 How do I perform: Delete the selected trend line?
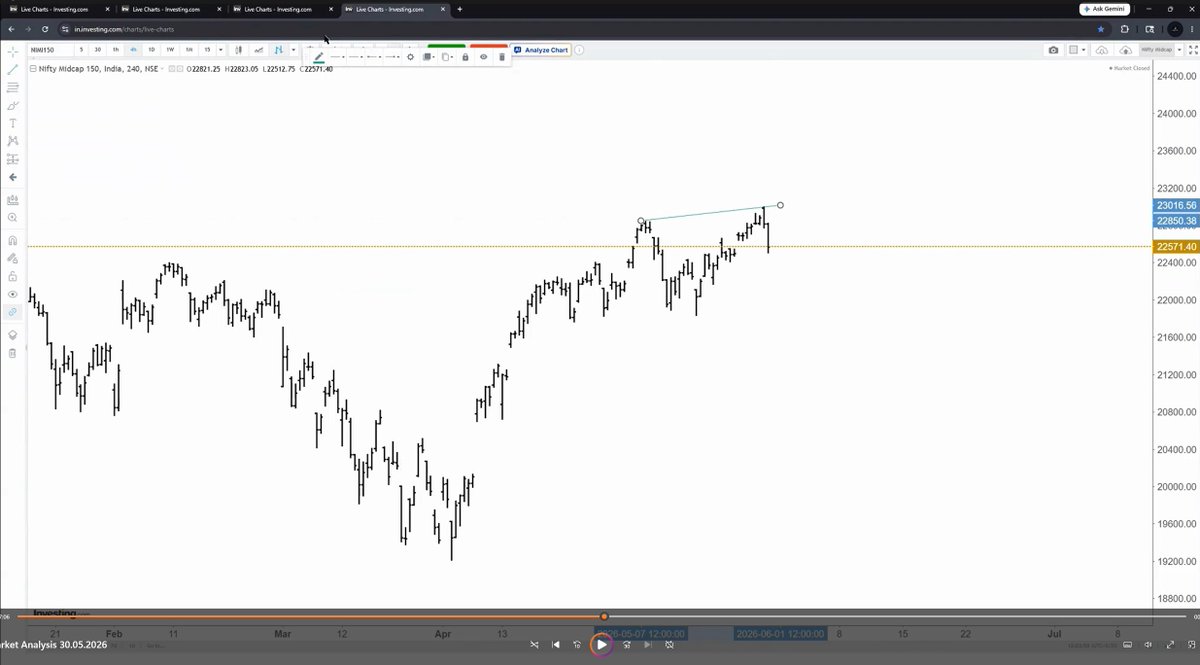pos(502,57)
